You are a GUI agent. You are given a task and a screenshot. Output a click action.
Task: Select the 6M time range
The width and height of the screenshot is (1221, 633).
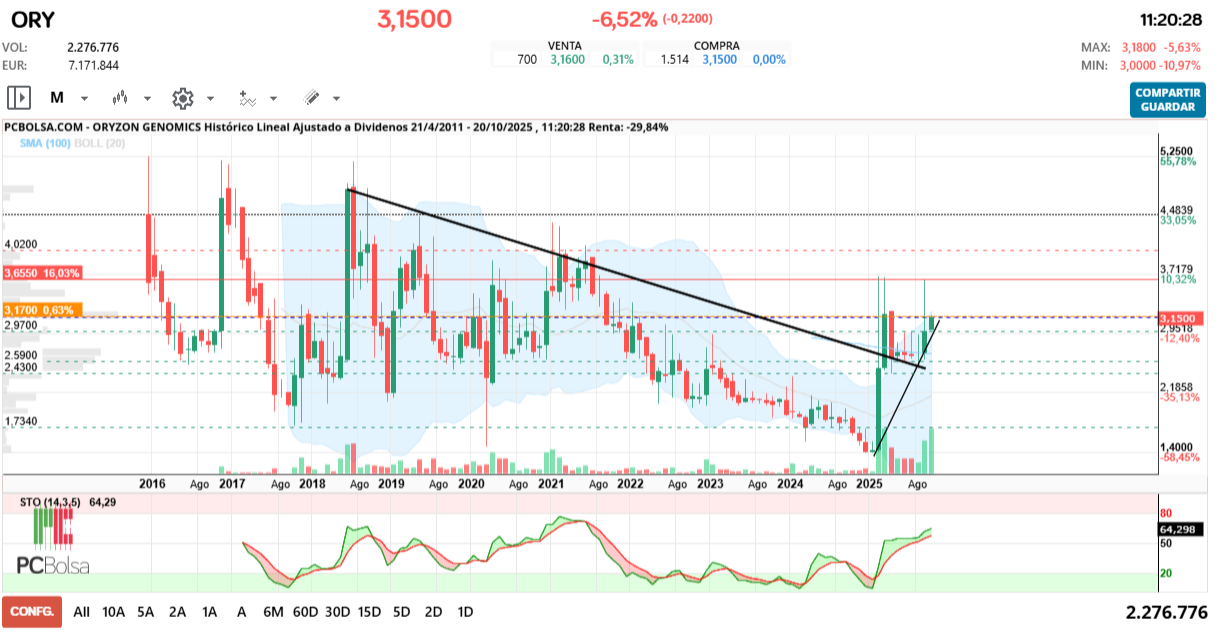[x=273, y=611]
